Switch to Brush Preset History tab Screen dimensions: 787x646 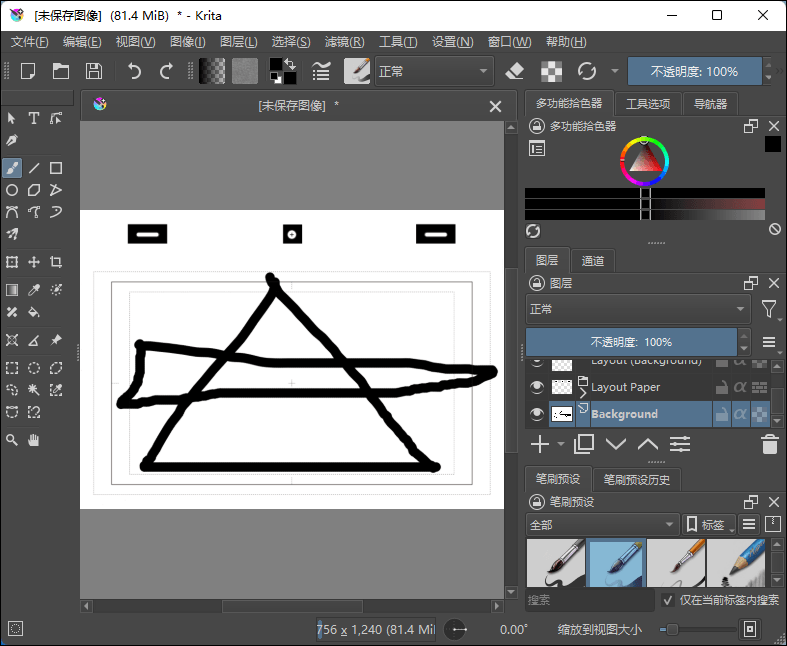click(x=636, y=480)
